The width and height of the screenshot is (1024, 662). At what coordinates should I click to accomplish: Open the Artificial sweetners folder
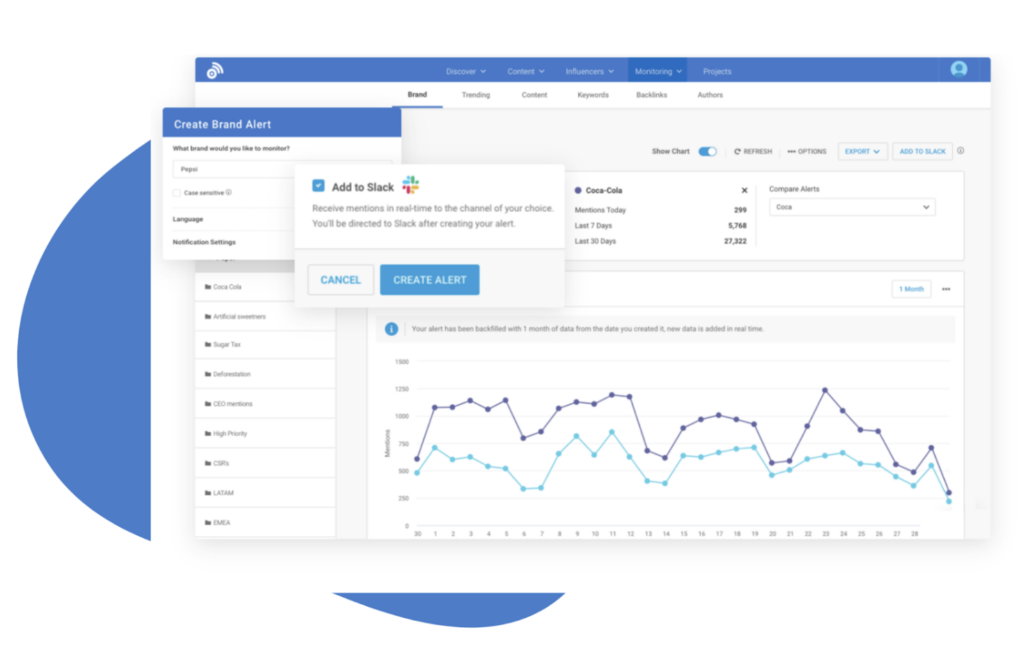pyautogui.click(x=265, y=317)
